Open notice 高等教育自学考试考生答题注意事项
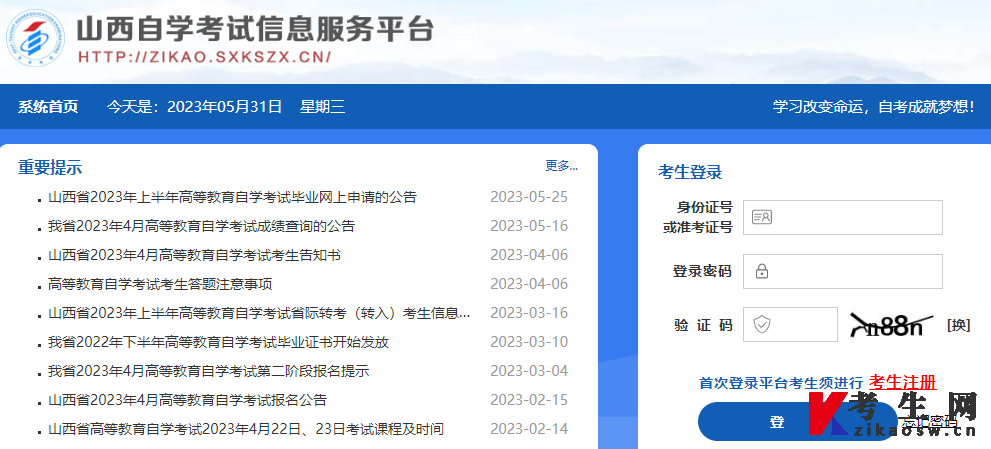 [x=160, y=284]
